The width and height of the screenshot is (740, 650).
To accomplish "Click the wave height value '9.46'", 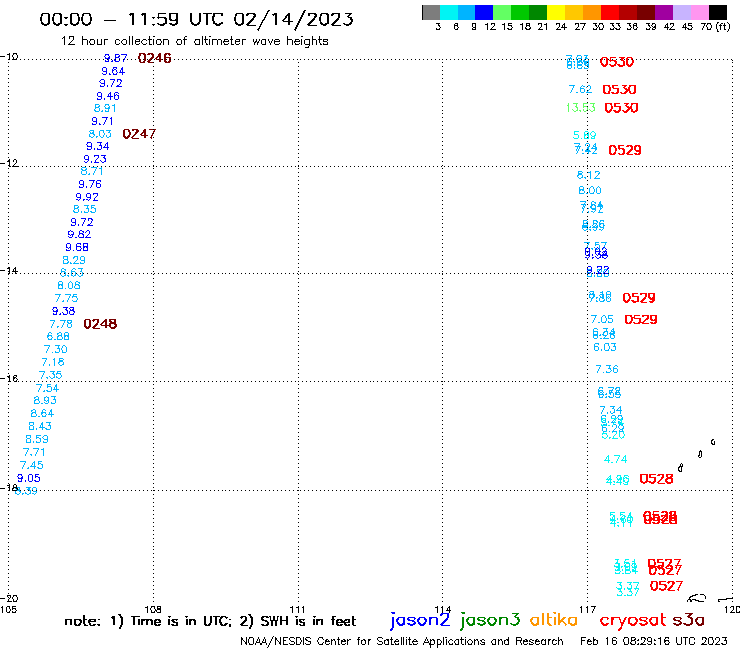I will pos(108,96).
